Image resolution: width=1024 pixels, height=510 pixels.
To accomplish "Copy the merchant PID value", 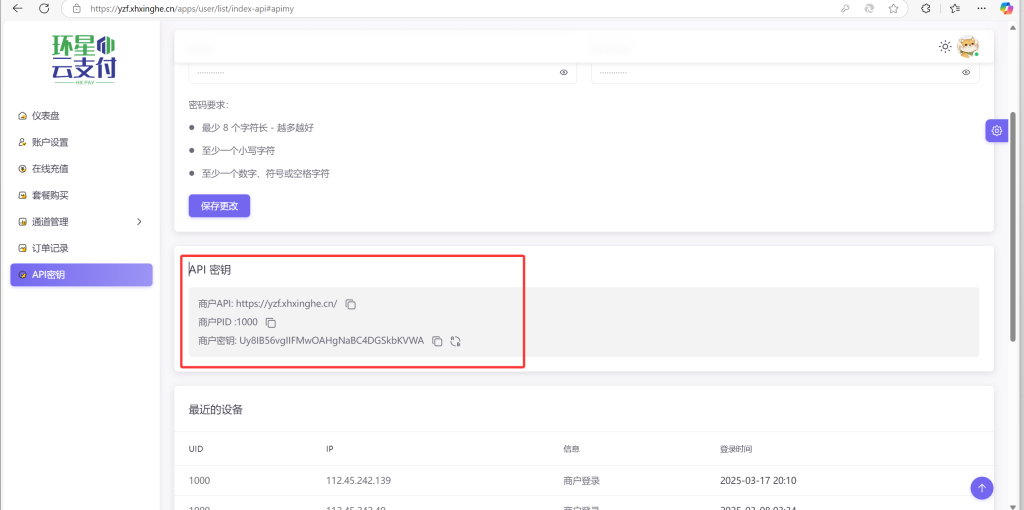I will pyautogui.click(x=271, y=322).
